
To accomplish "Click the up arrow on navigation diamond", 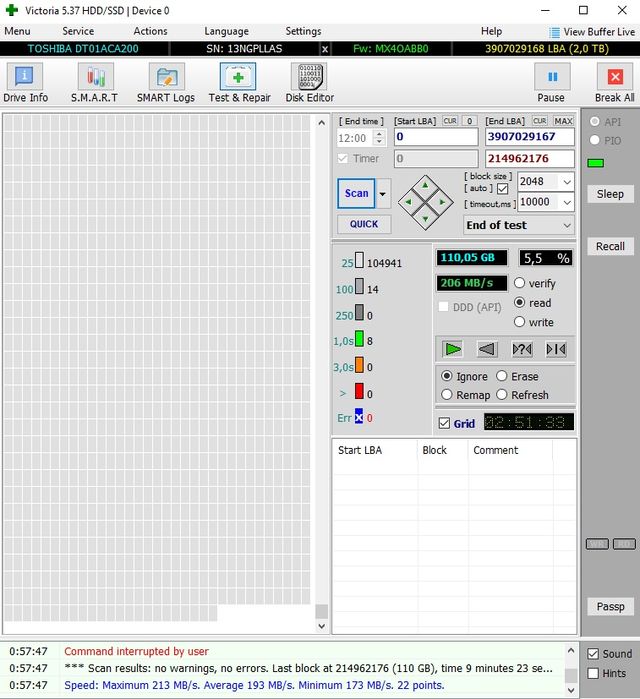I will pos(425,185).
